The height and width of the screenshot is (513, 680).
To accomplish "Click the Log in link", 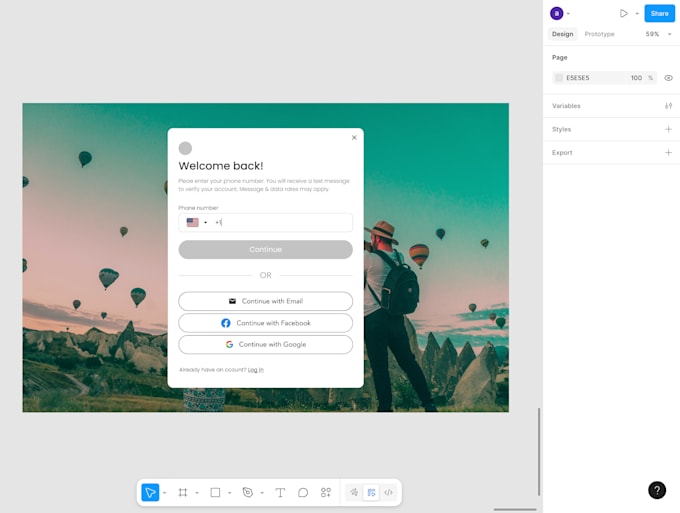I will [x=255, y=370].
